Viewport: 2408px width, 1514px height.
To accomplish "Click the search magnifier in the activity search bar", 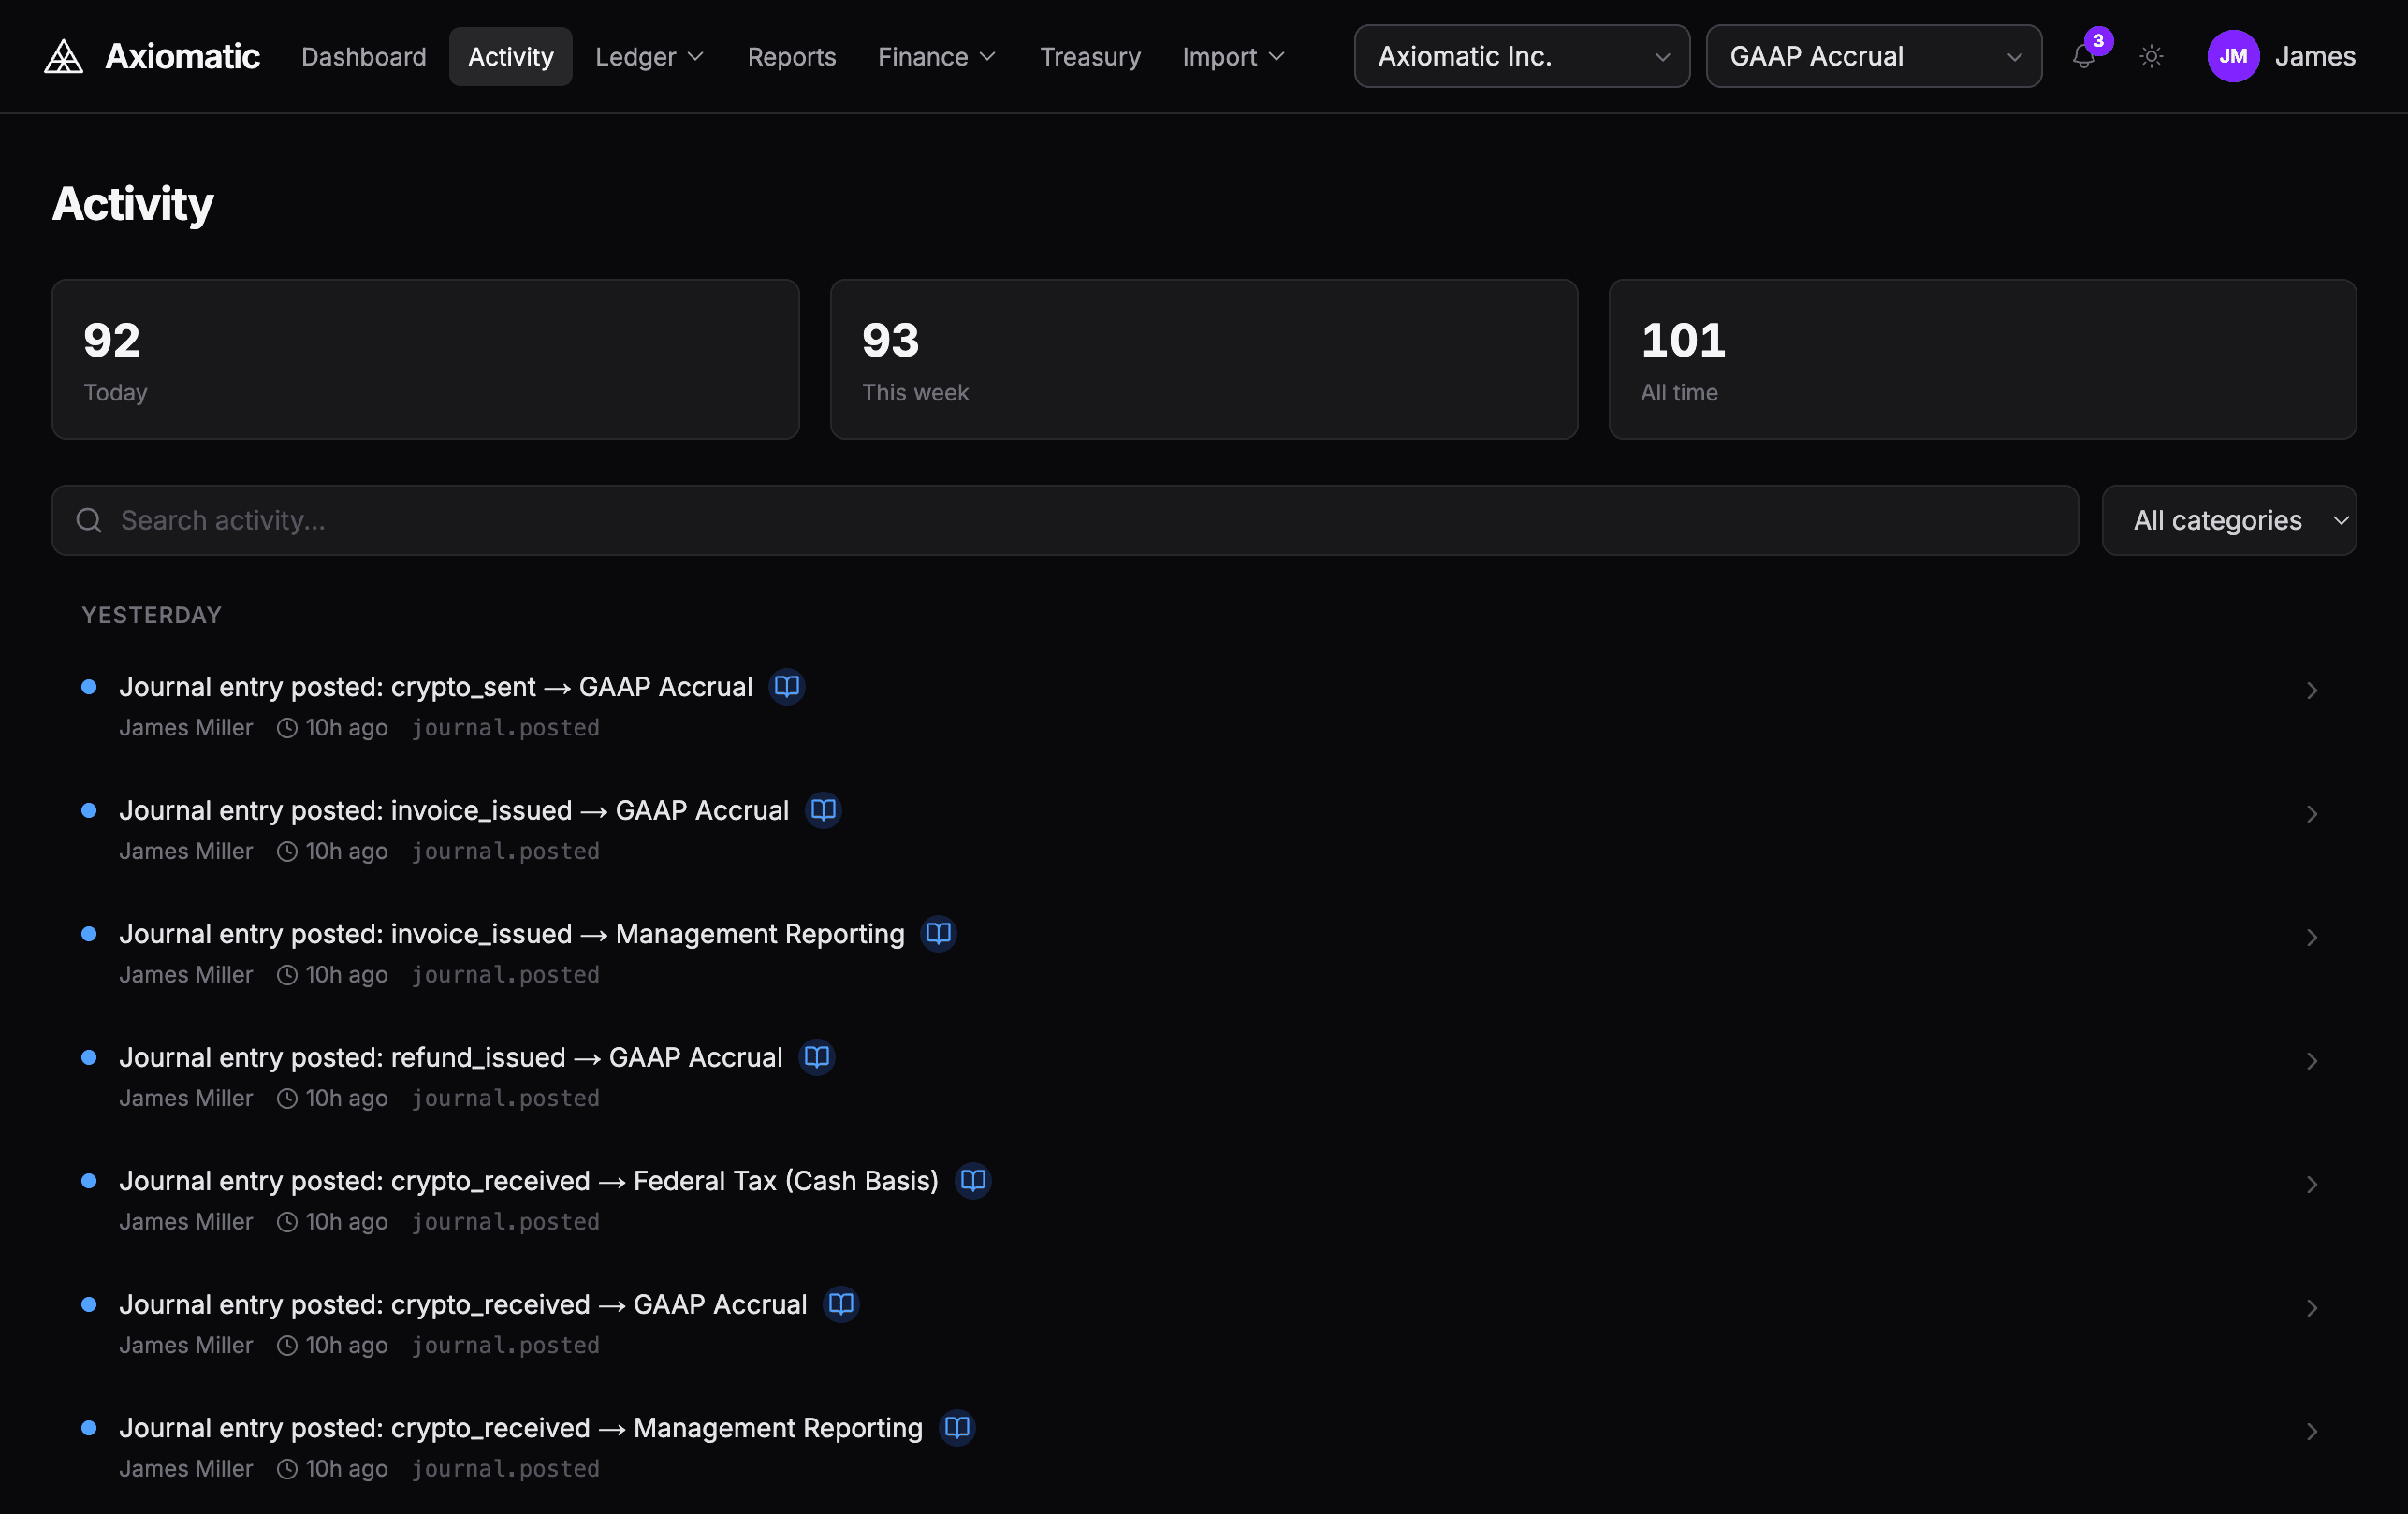I will [x=88, y=520].
